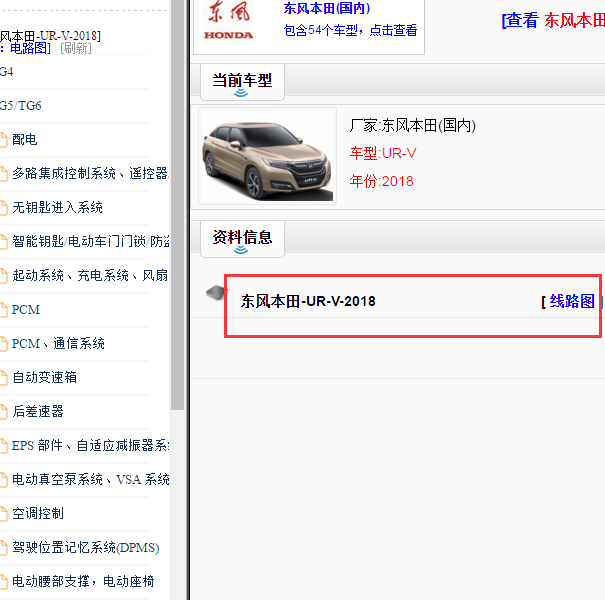The width and height of the screenshot is (605, 600).
Task: Open 后差速器 tree item
Action: pyautogui.click(x=38, y=411)
